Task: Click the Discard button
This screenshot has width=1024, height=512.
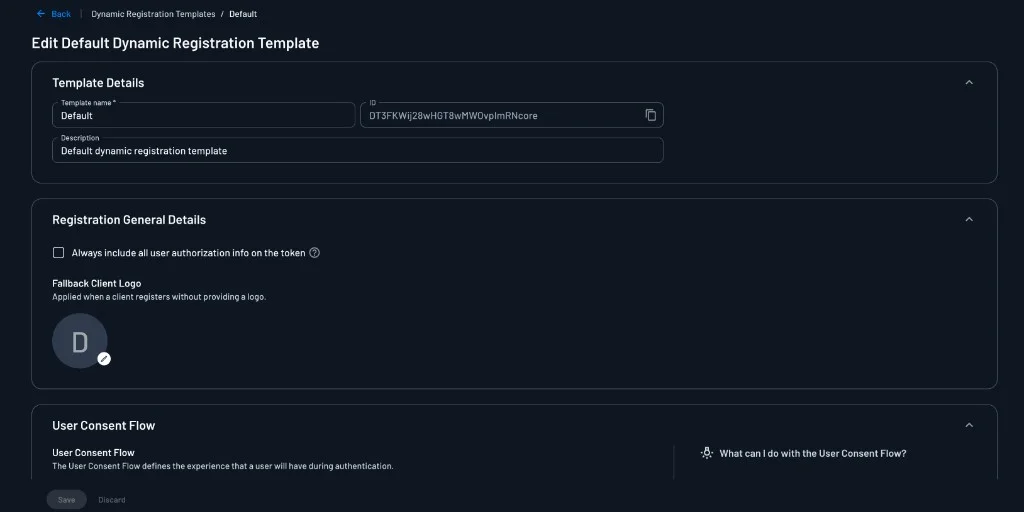Action: click(x=112, y=500)
